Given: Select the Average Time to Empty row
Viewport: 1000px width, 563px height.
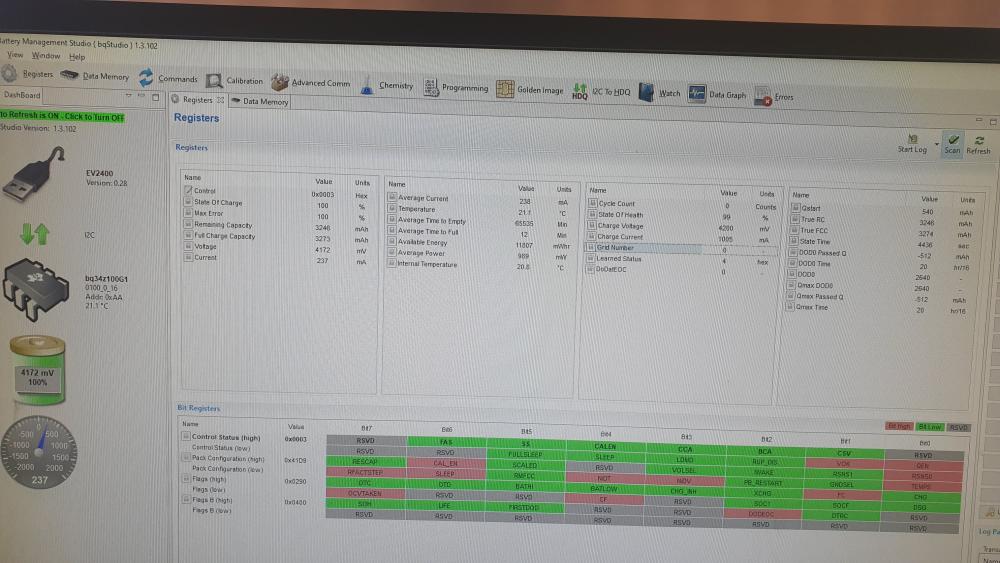Looking at the screenshot, I should [480, 221].
